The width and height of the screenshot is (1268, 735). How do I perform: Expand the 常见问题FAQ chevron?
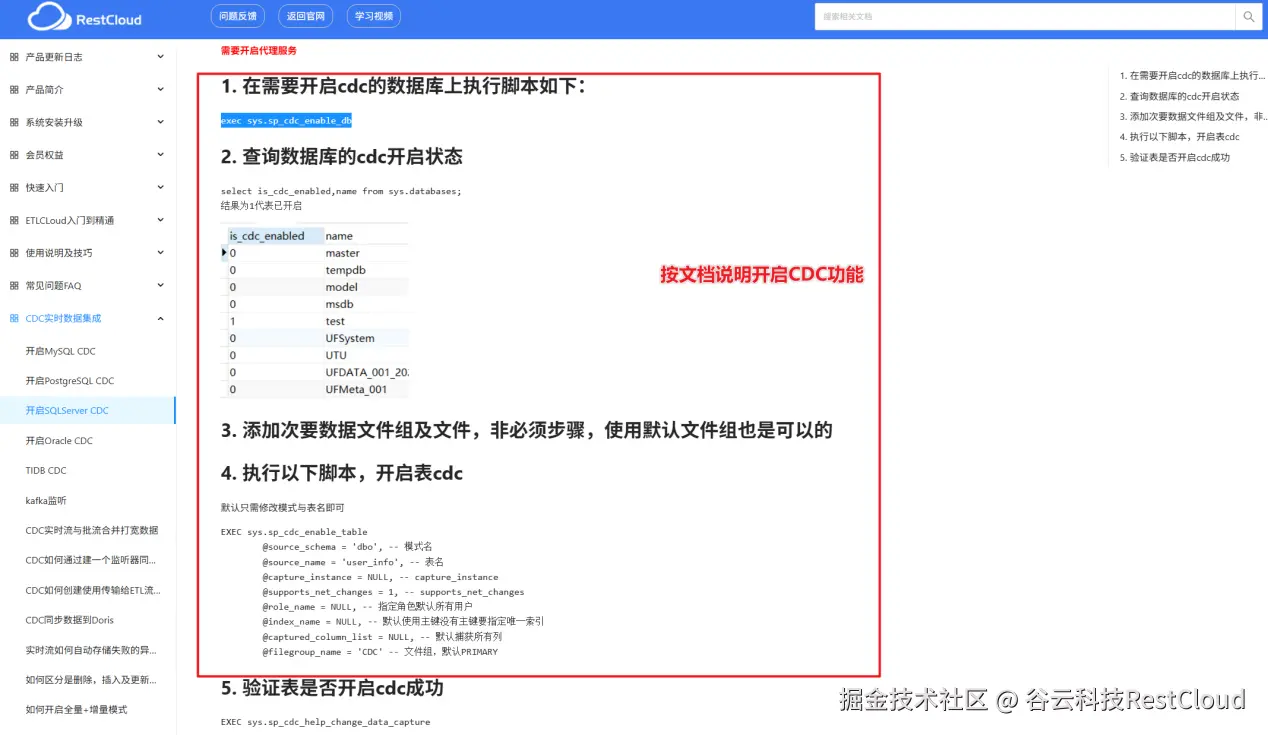160,285
